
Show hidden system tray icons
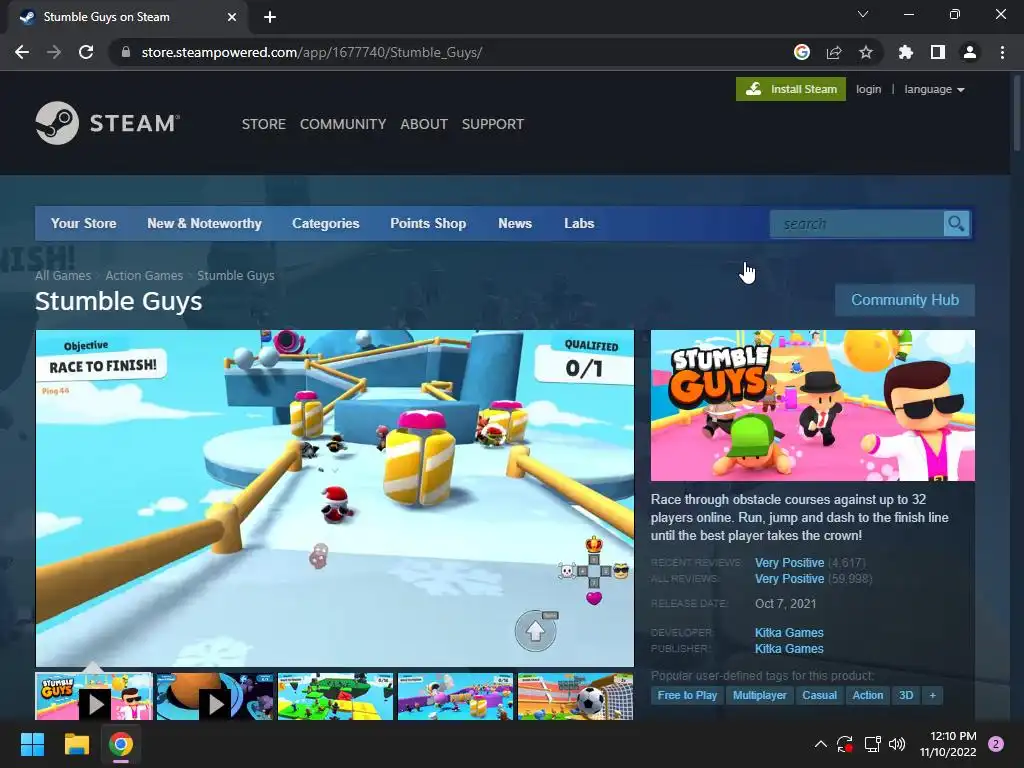click(821, 744)
